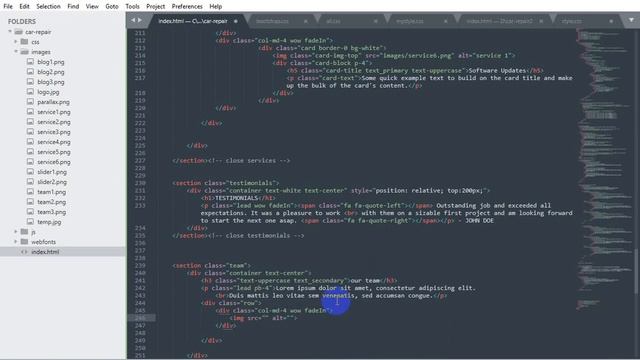Viewport: 640px width, 360px height.
Task: Switch to the mystyle.css tab
Action: point(410,21)
